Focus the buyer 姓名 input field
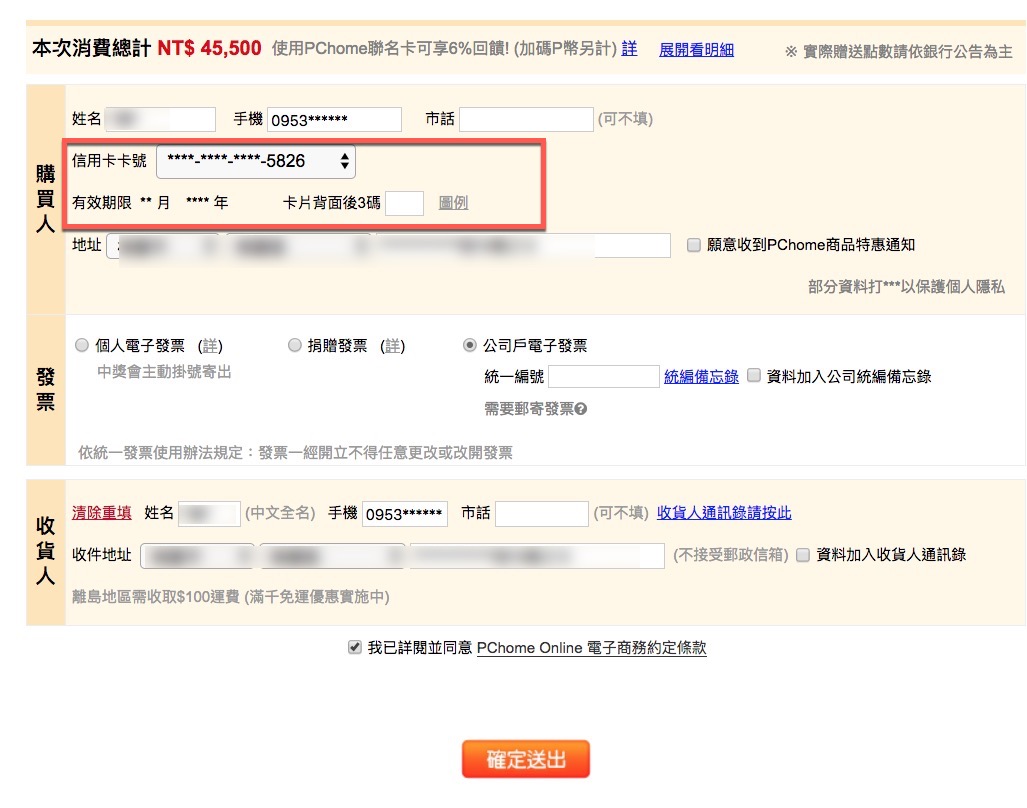This screenshot has width=1027, height=808. (160, 119)
